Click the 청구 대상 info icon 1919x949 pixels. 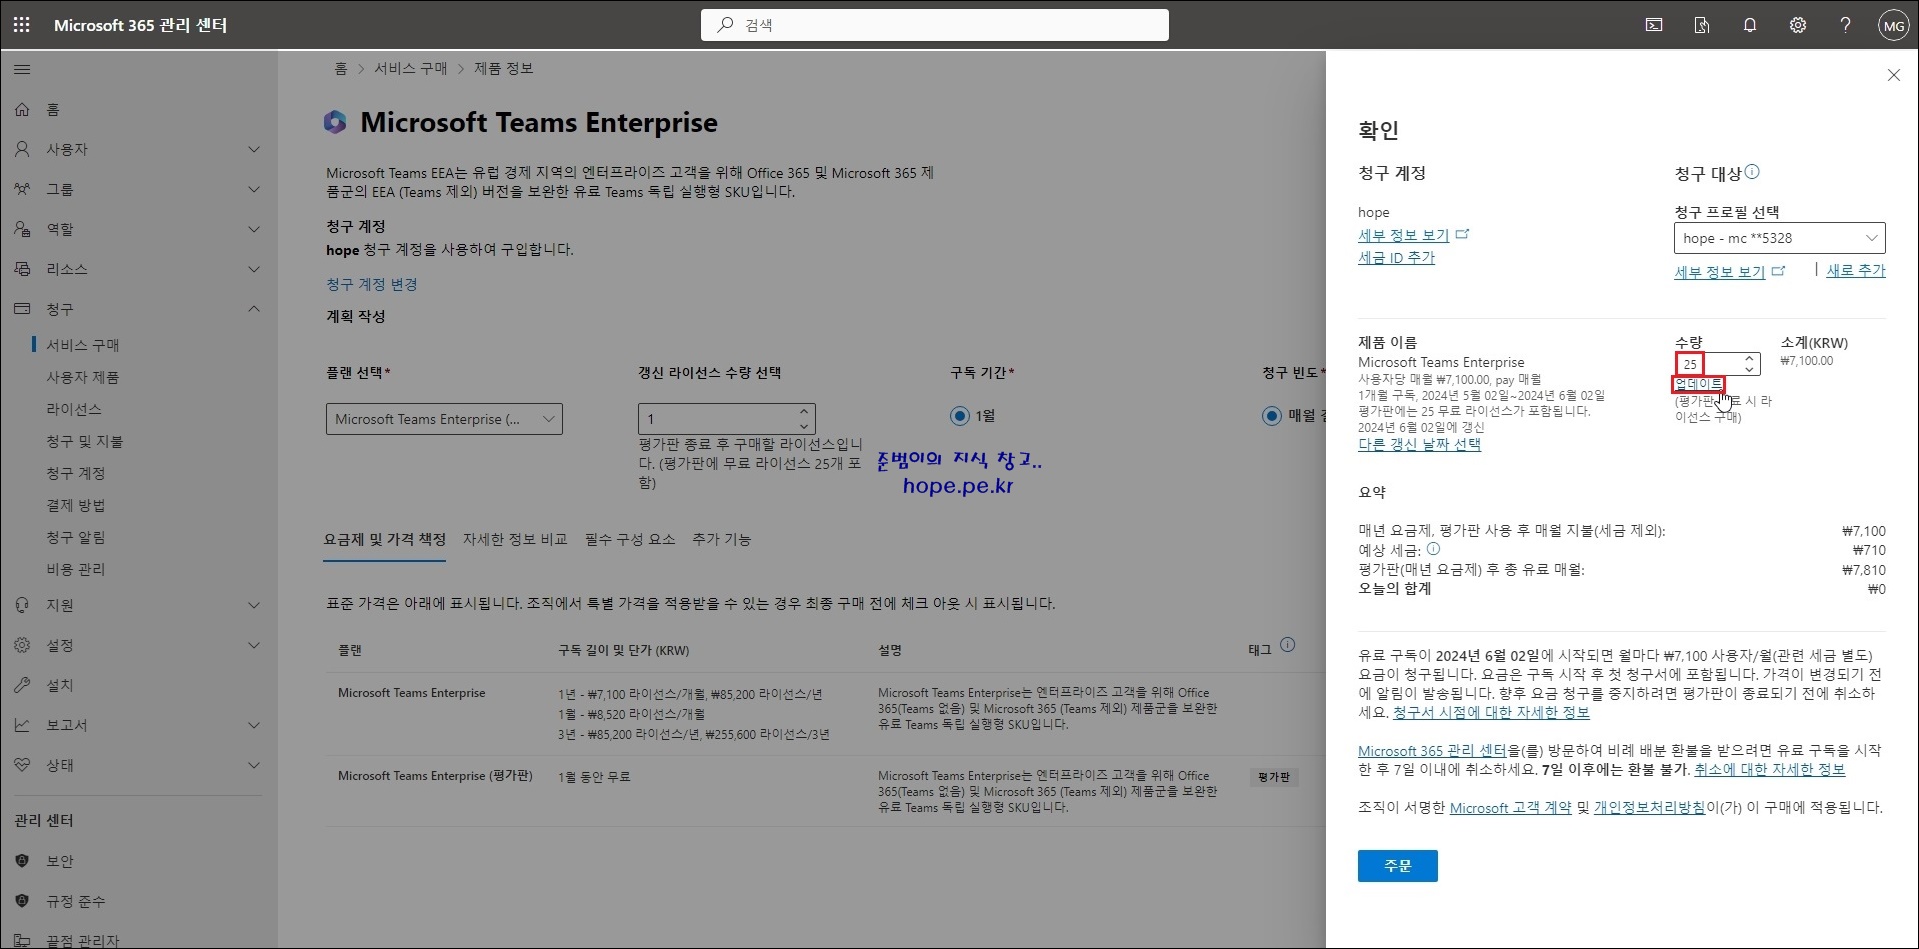[1752, 172]
